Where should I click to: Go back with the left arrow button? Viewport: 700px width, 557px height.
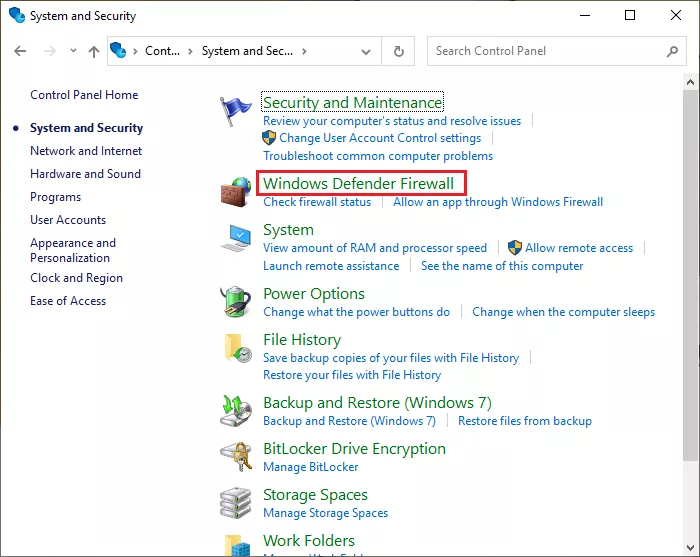pos(20,51)
